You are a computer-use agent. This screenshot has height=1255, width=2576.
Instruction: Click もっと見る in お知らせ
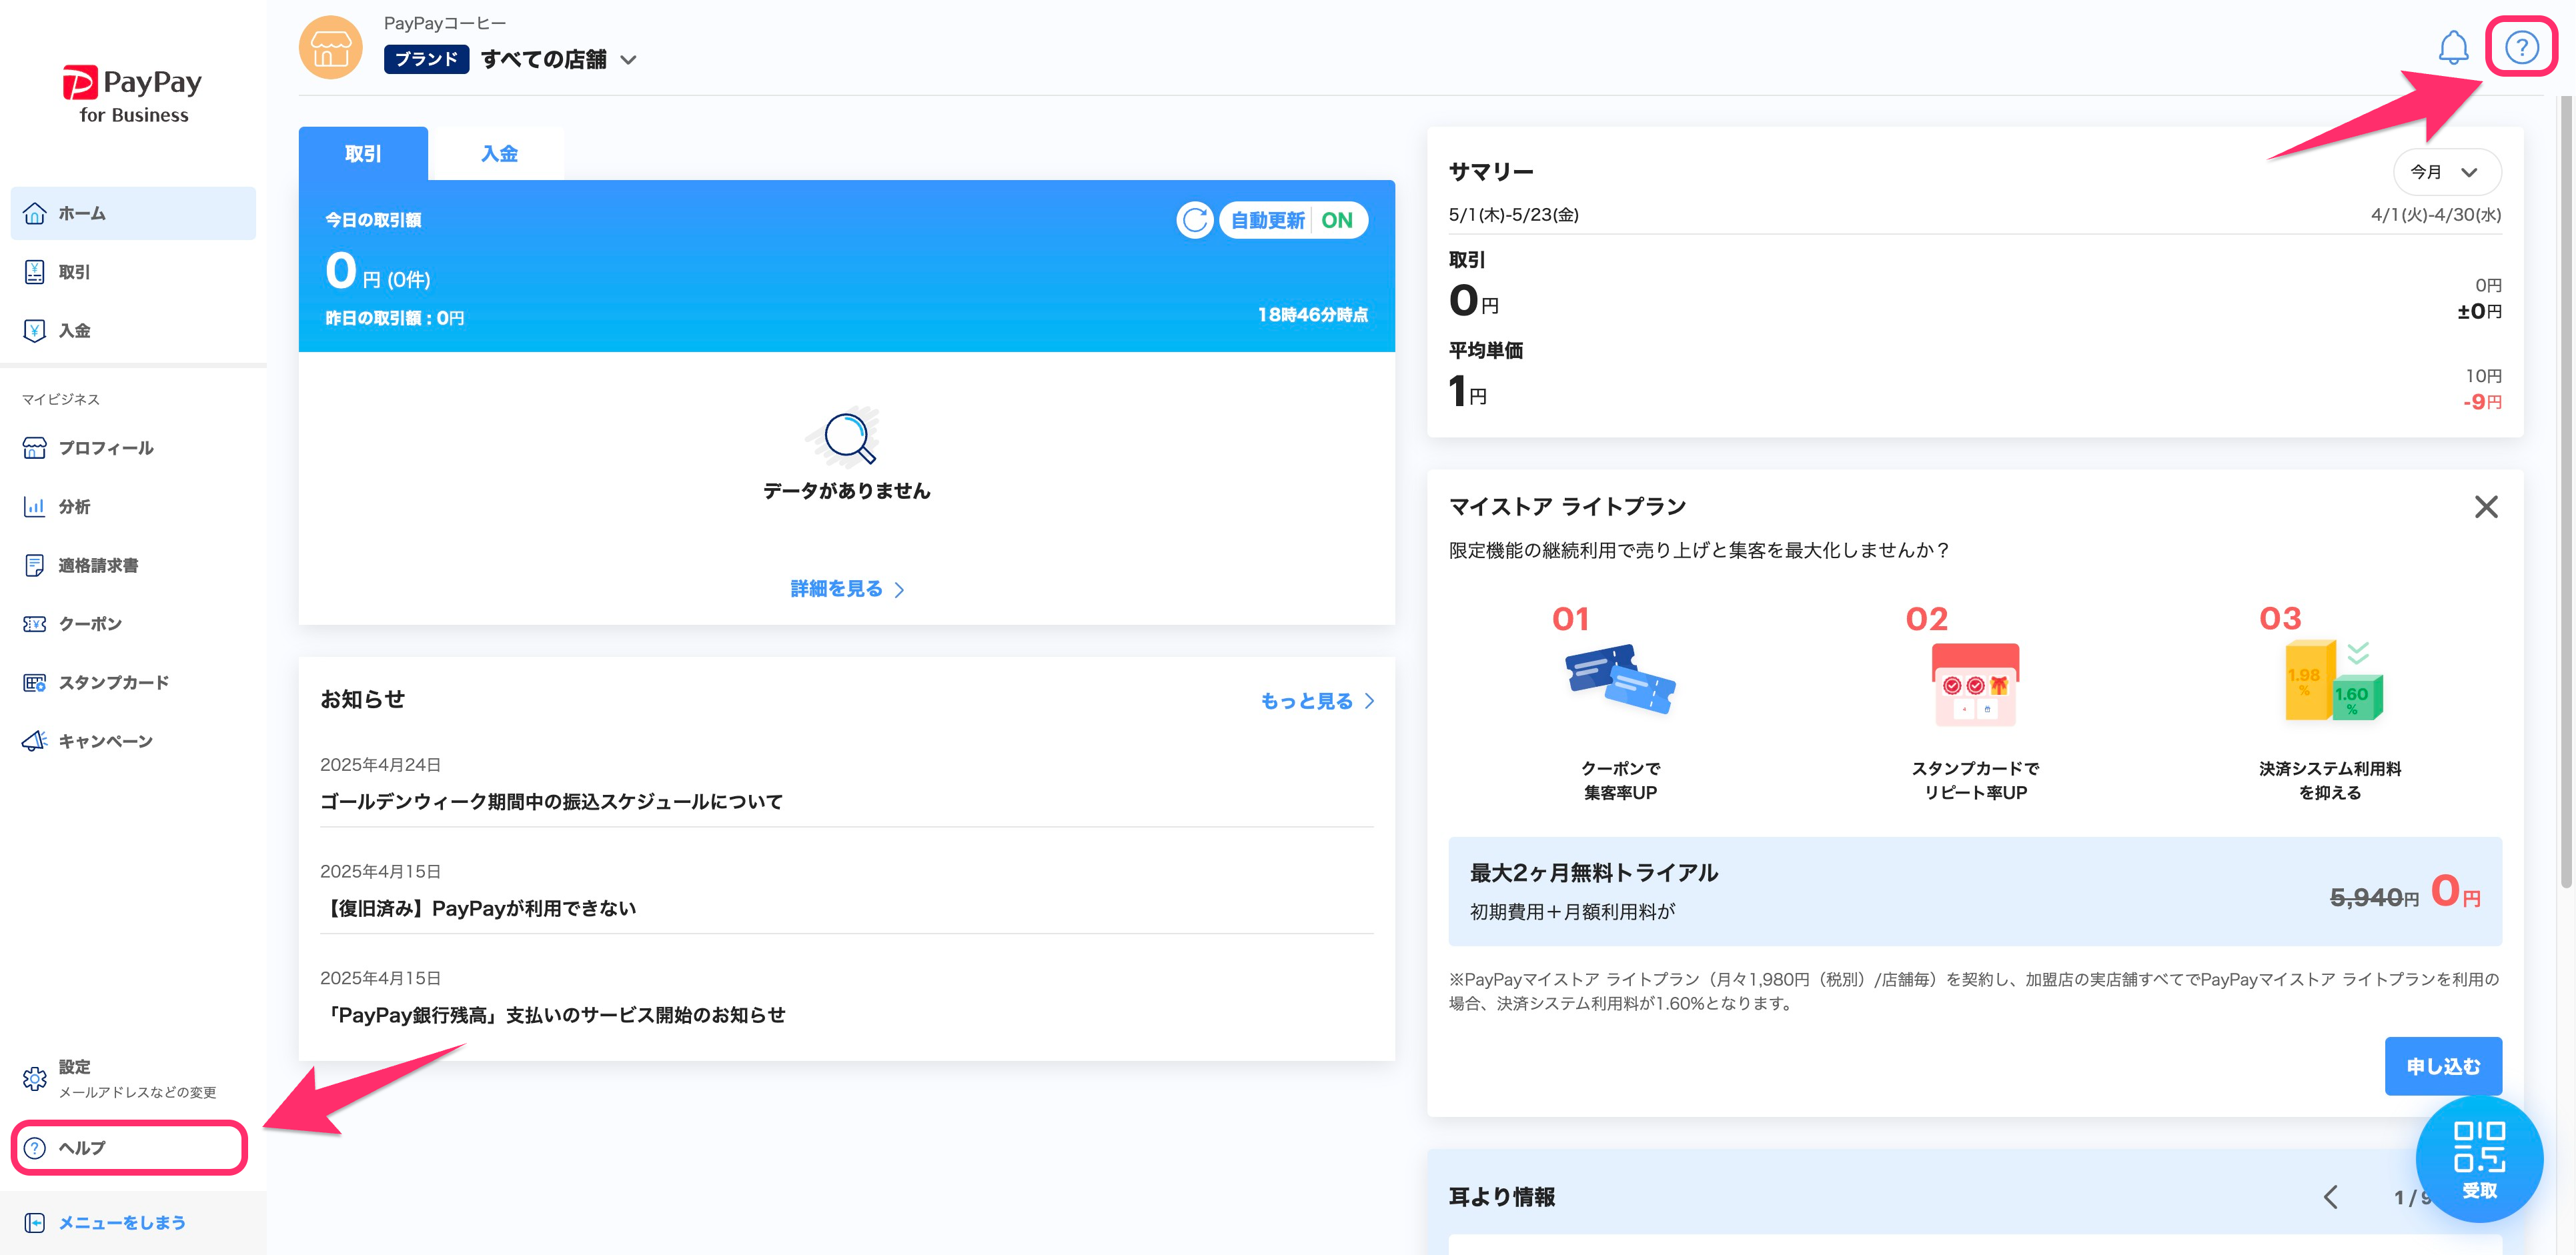[1317, 701]
